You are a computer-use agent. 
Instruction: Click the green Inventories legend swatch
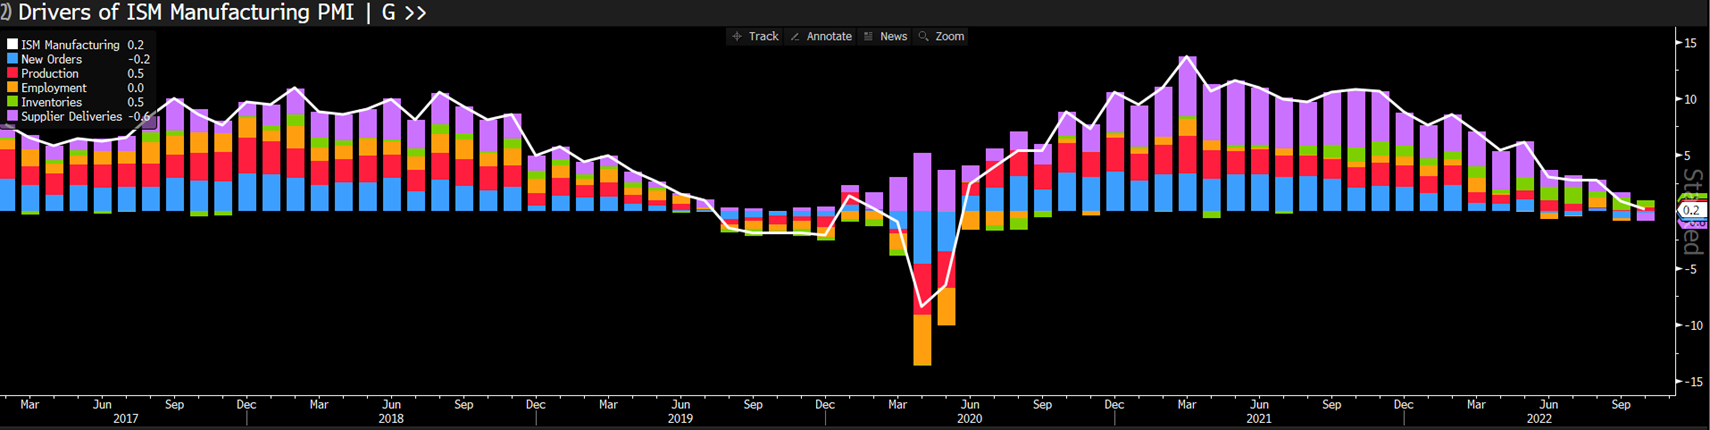(13, 102)
